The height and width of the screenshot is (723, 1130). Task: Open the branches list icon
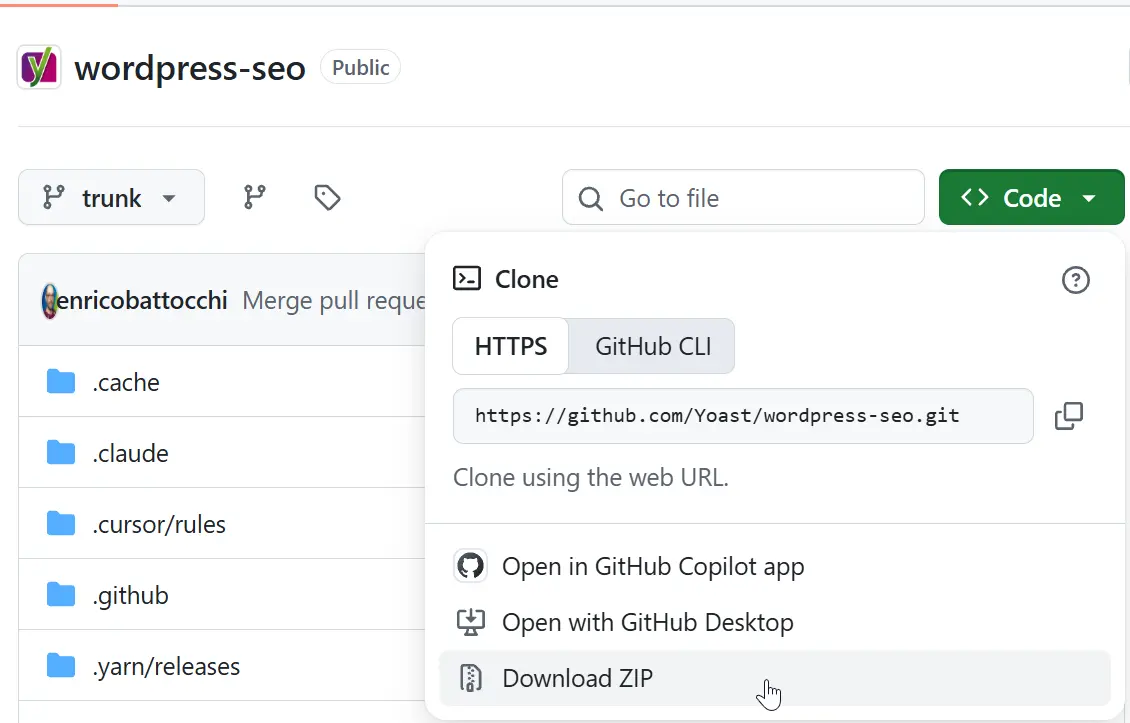pos(254,197)
